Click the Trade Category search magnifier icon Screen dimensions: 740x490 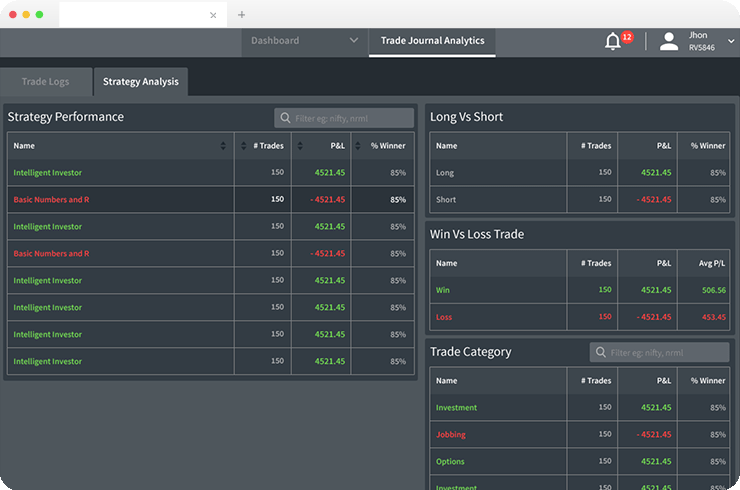tap(600, 353)
